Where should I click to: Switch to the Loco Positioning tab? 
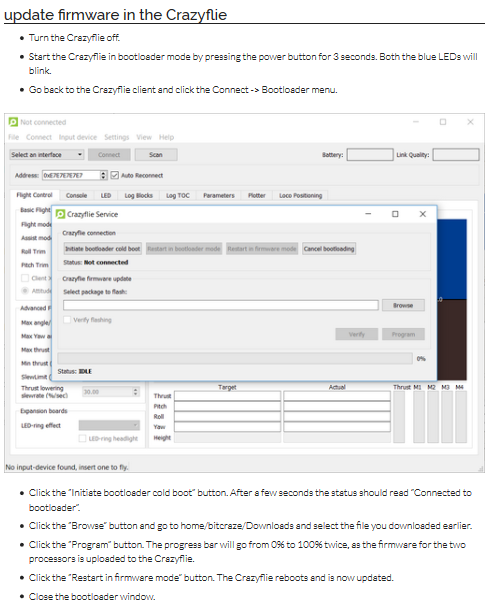(x=301, y=196)
